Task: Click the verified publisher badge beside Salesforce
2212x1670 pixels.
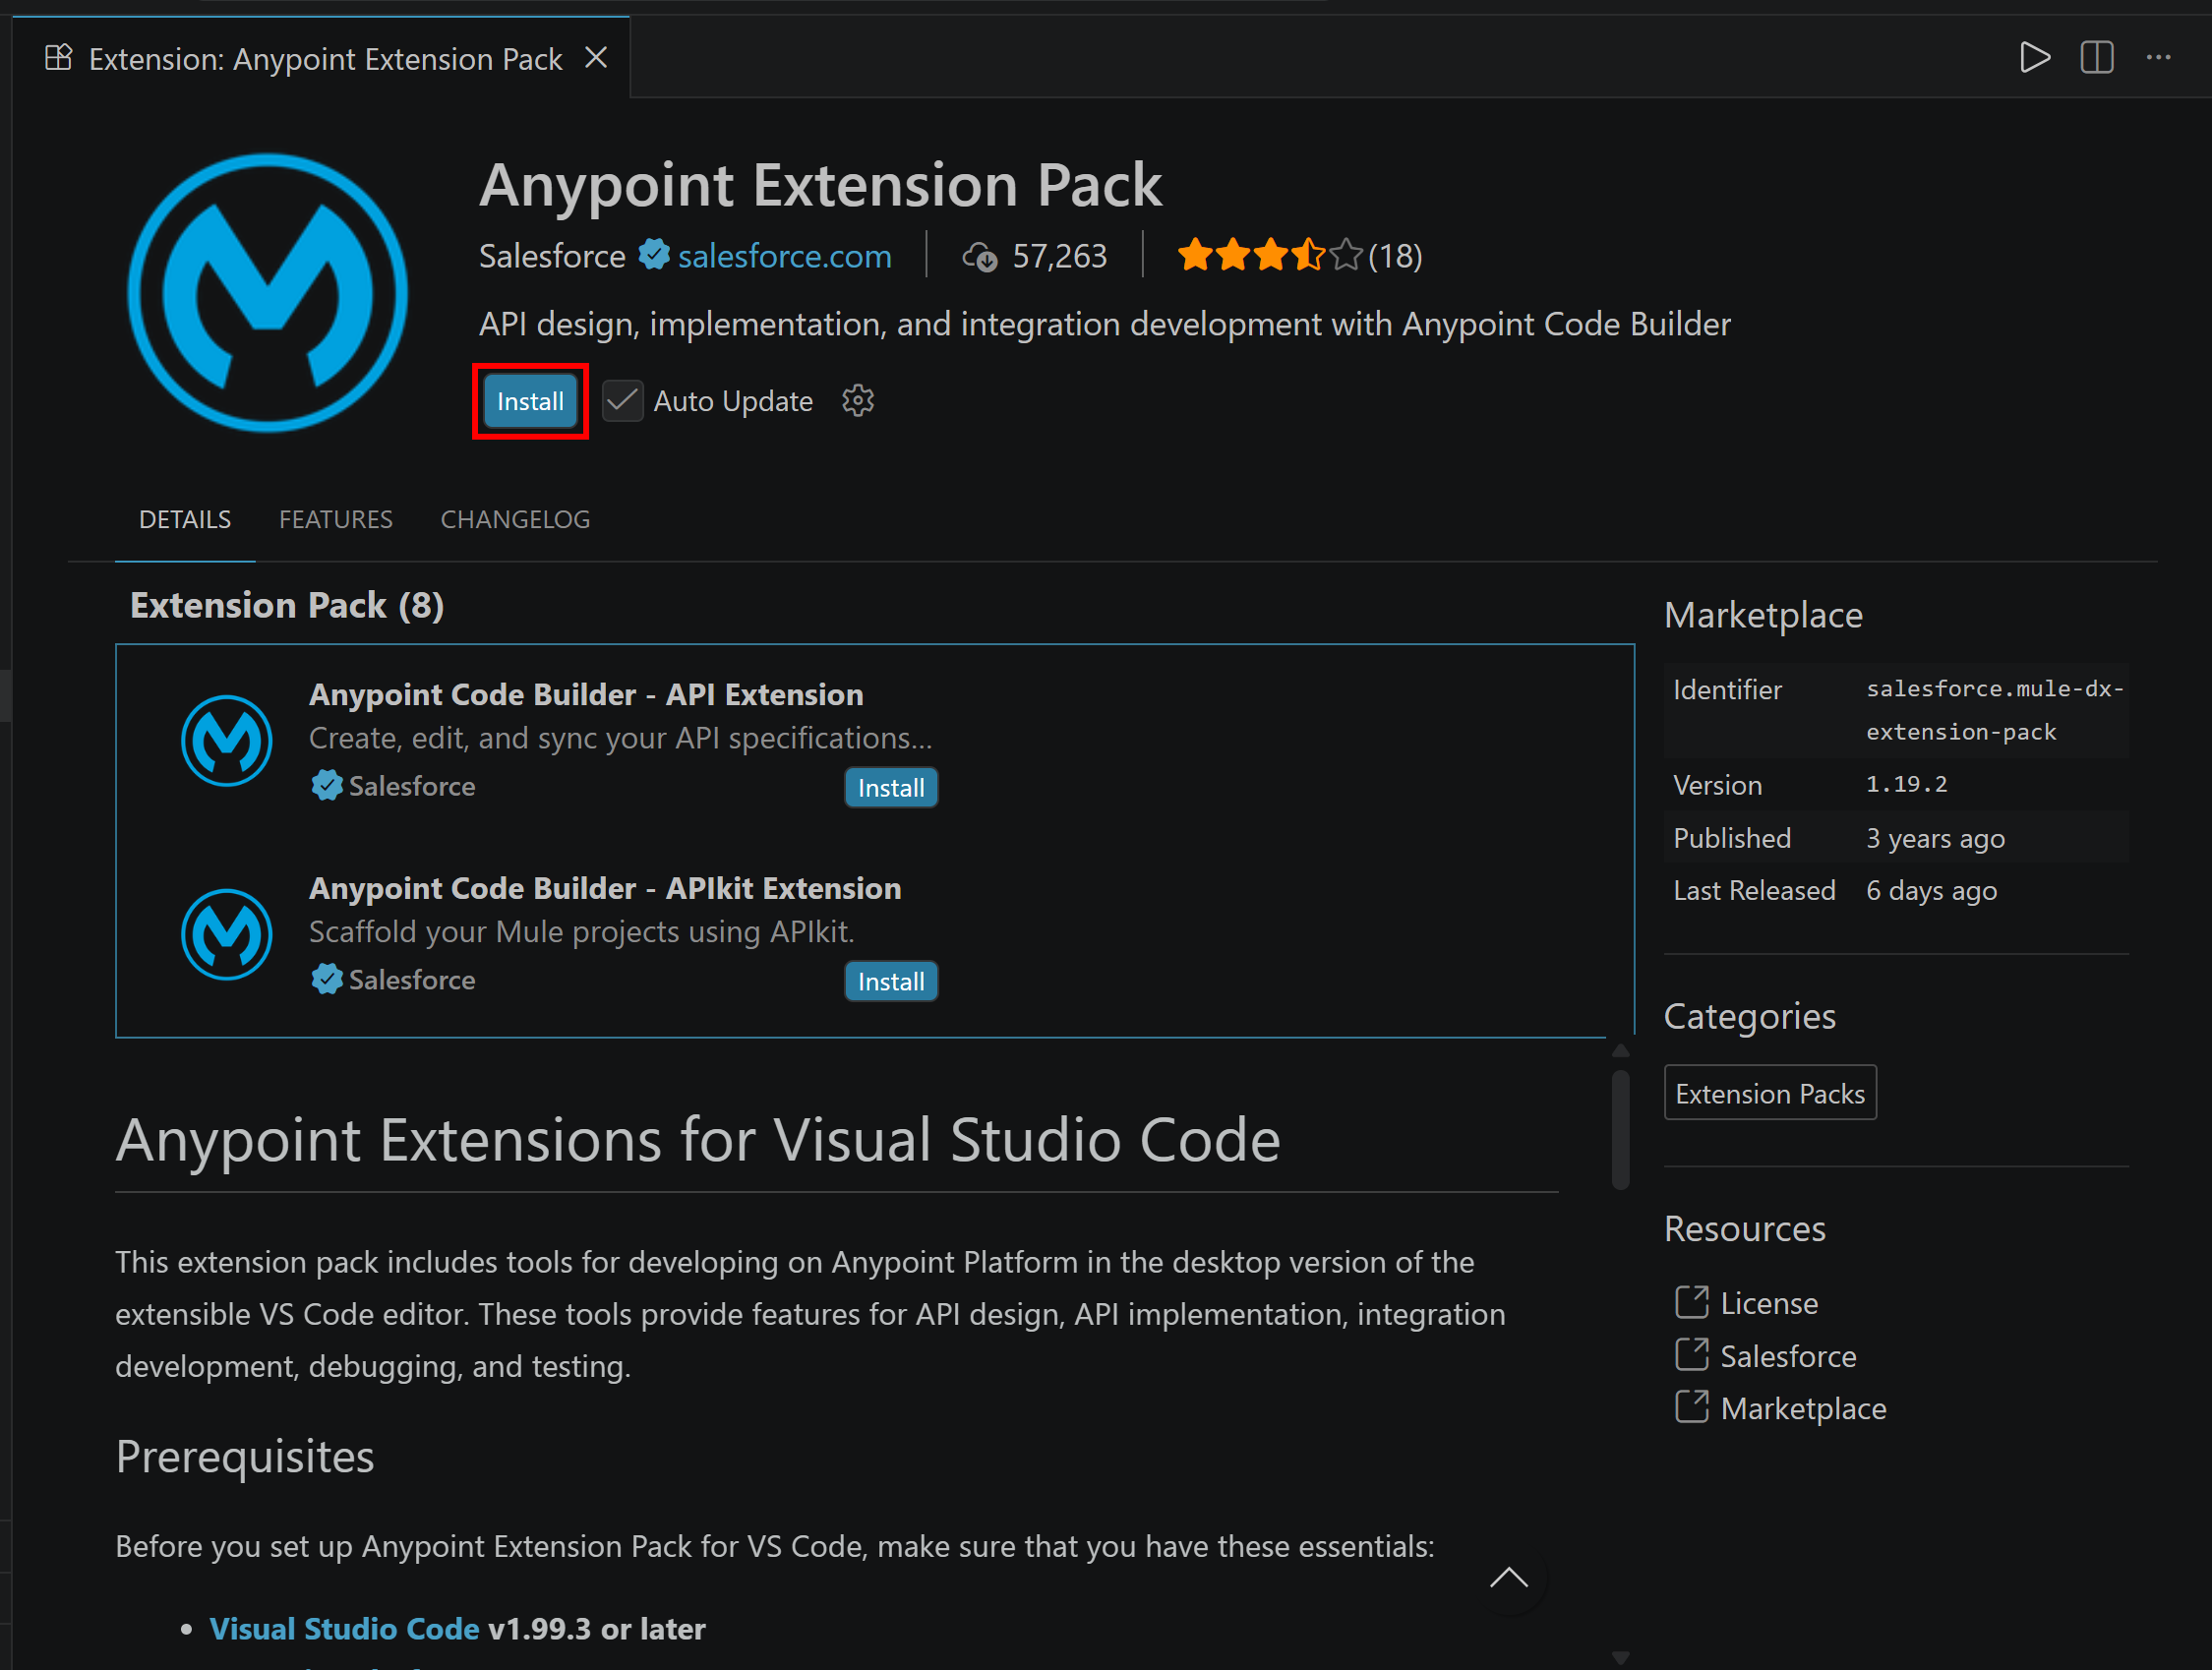Action: (x=654, y=255)
